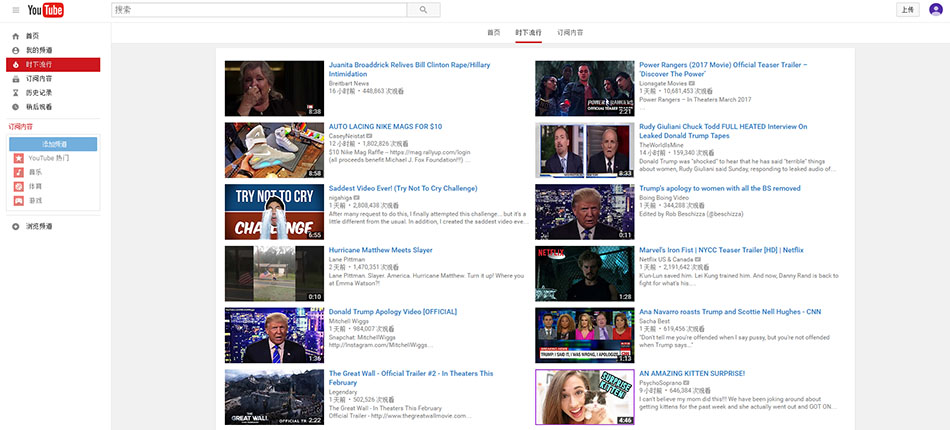Open the Gaming (游戏) channel icon
Image resolution: width=950 pixels, height=430 pixels.
[19, 200]
